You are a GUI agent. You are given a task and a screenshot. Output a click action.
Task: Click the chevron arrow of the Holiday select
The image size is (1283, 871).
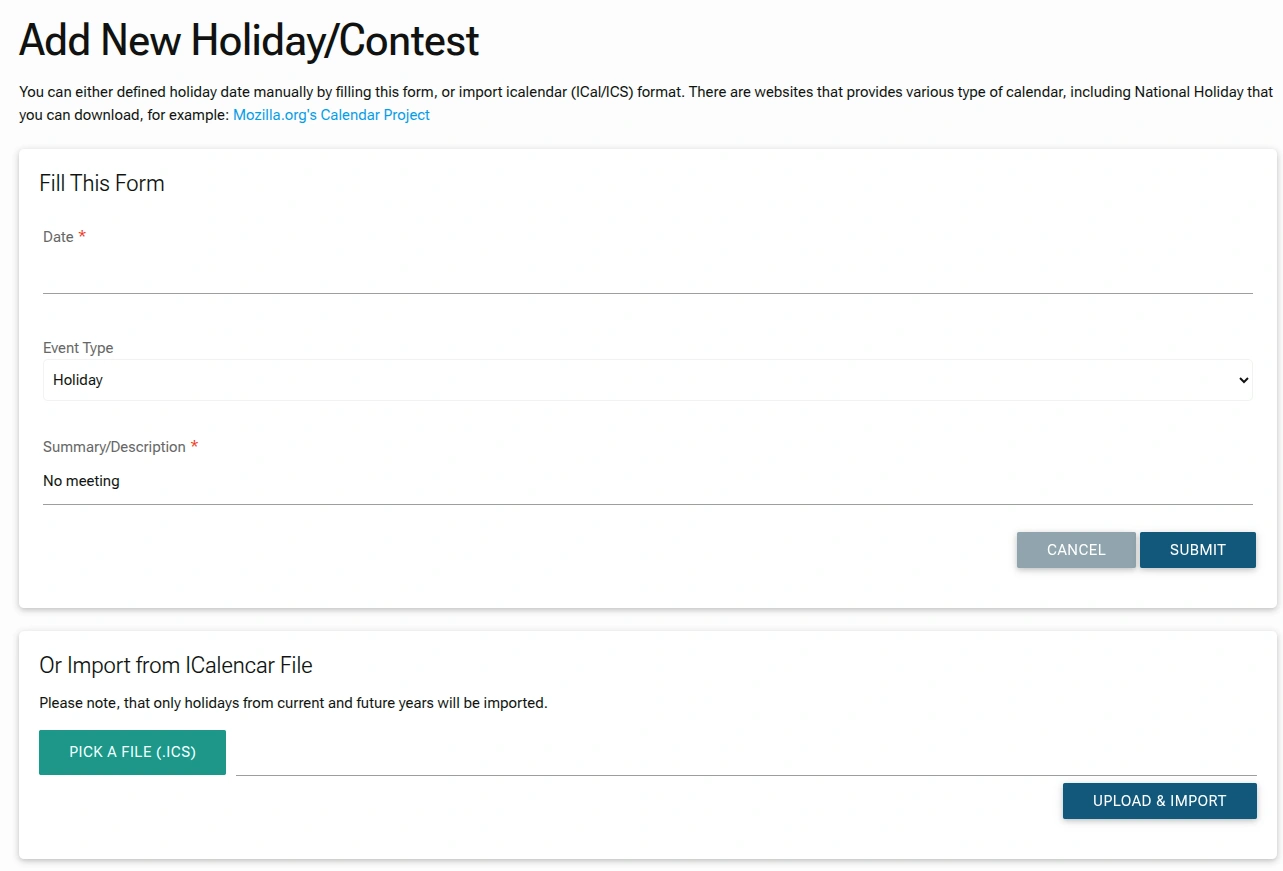[1243, 380]
